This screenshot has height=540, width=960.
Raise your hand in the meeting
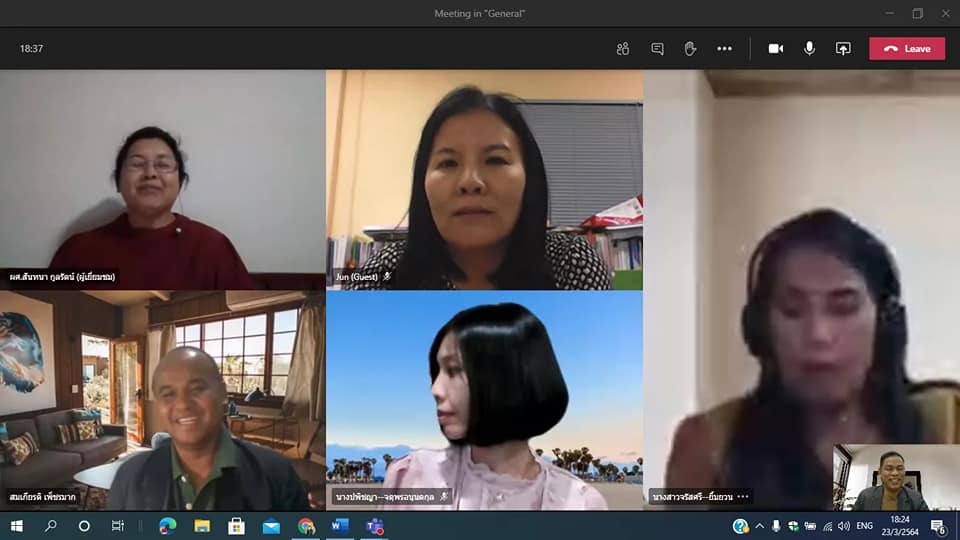coord(690,48)
